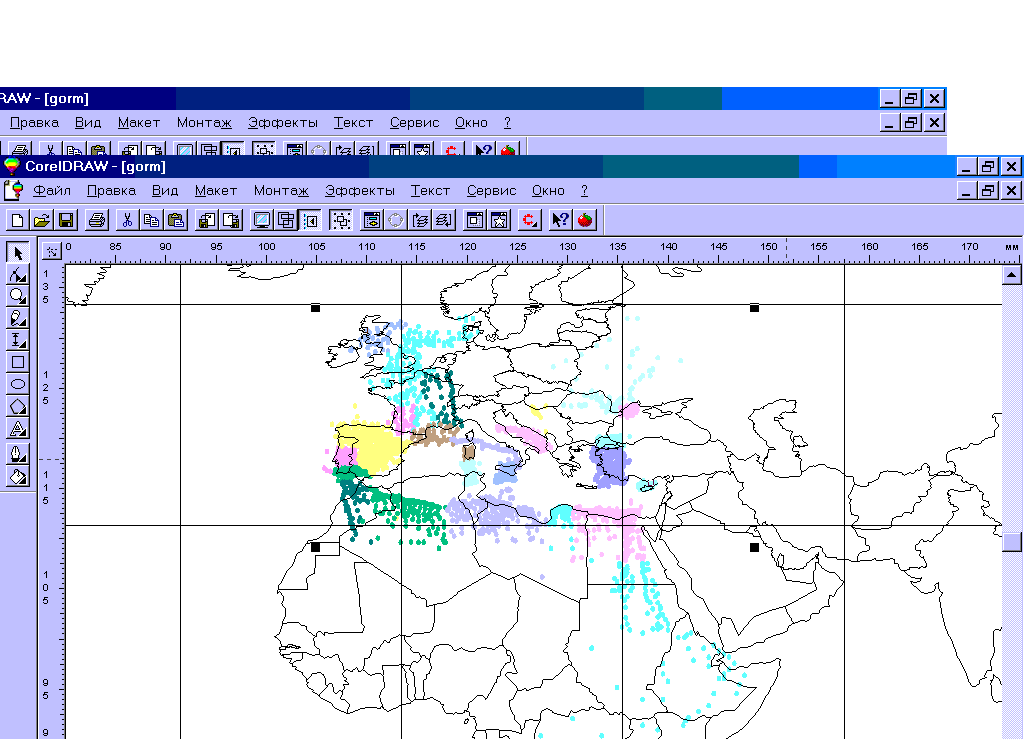Click the Save floppy disk icon

(66, 220)
